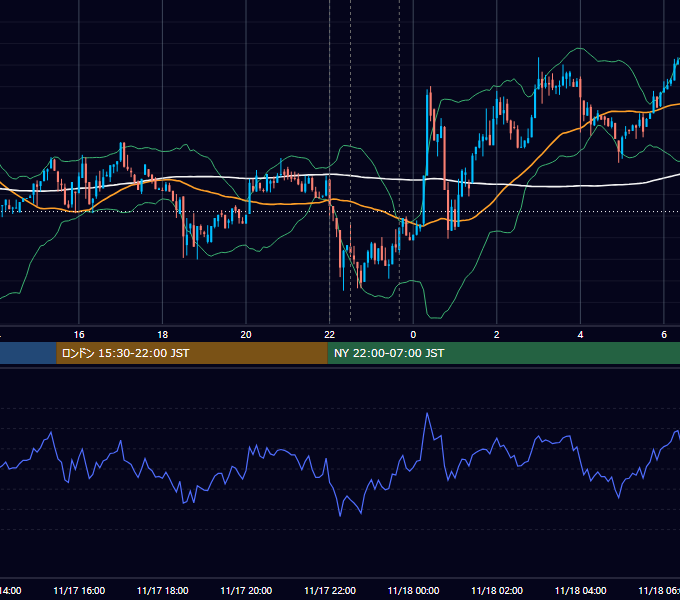Click the 11/17 20:00 date label
This screenshot has height=600, width=680.
click(246, 590)
